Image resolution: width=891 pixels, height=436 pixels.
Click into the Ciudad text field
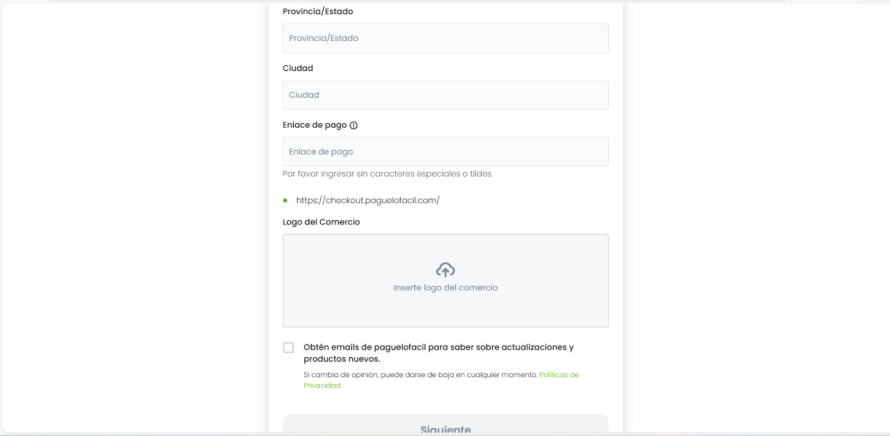pyautogui.click(x=445, y=95)
